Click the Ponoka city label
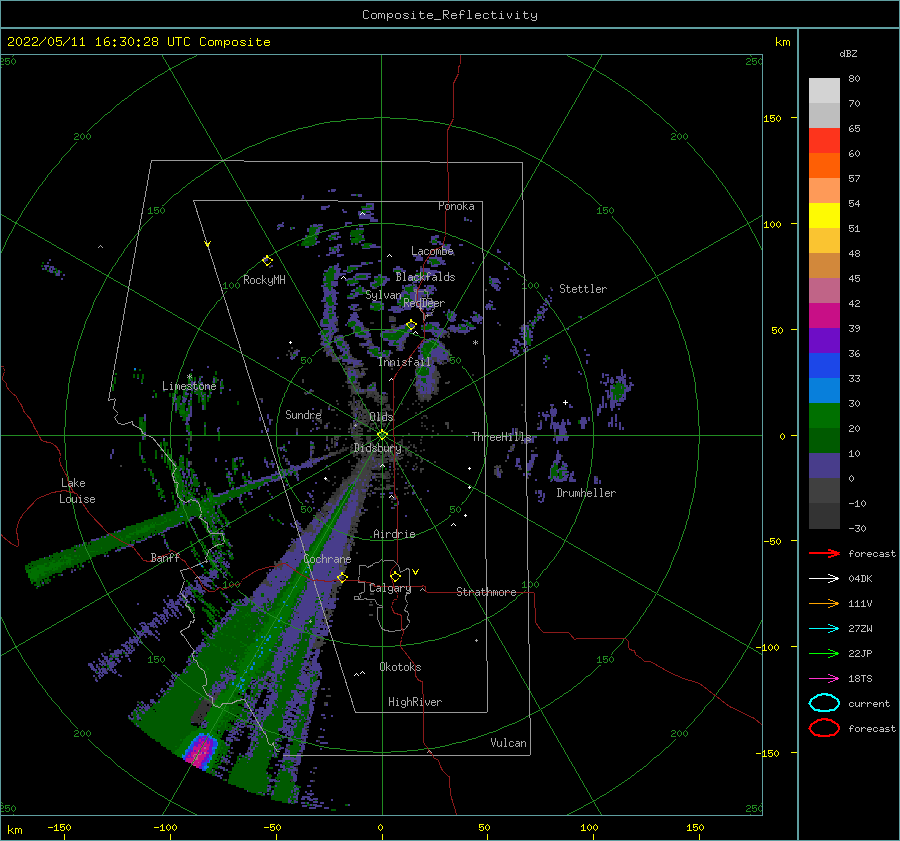 pyautogui.click(x=456, y=206)
